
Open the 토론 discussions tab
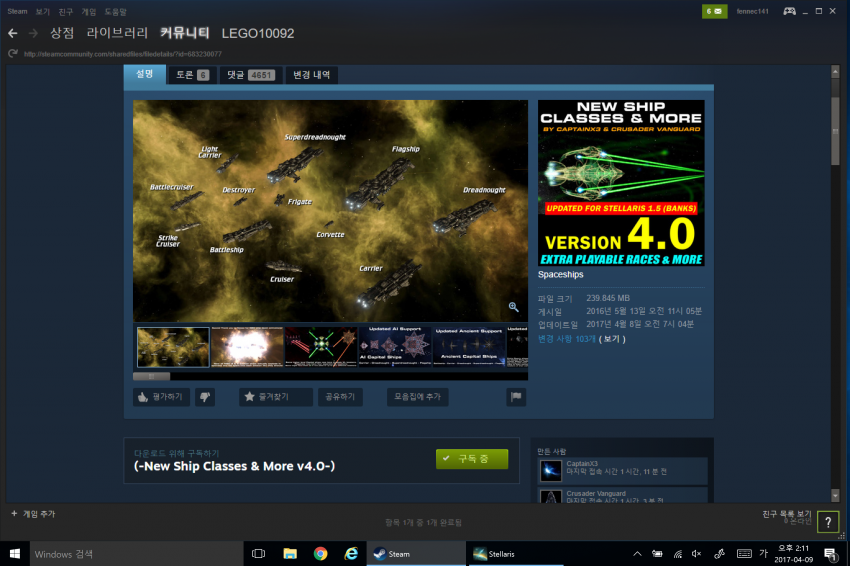pyautogui.click(x=192, y=75)
